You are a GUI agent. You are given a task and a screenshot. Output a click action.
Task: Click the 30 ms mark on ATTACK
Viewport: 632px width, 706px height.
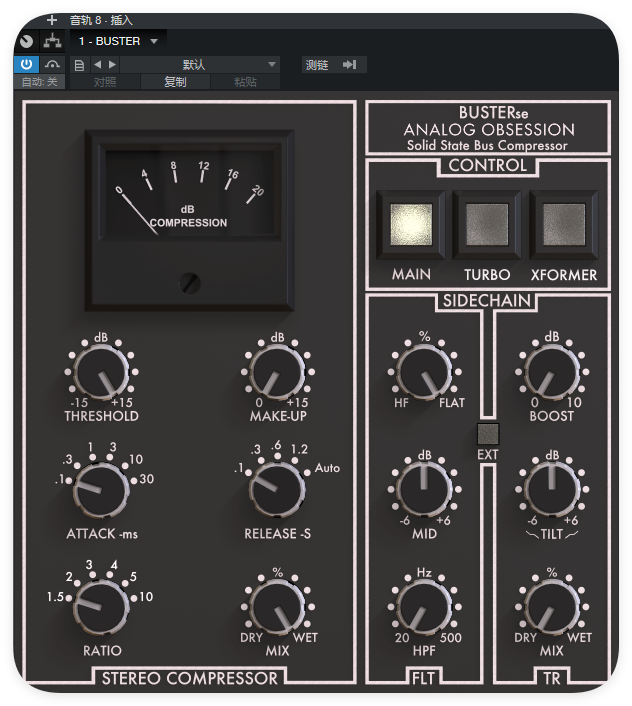click(147, 479)
